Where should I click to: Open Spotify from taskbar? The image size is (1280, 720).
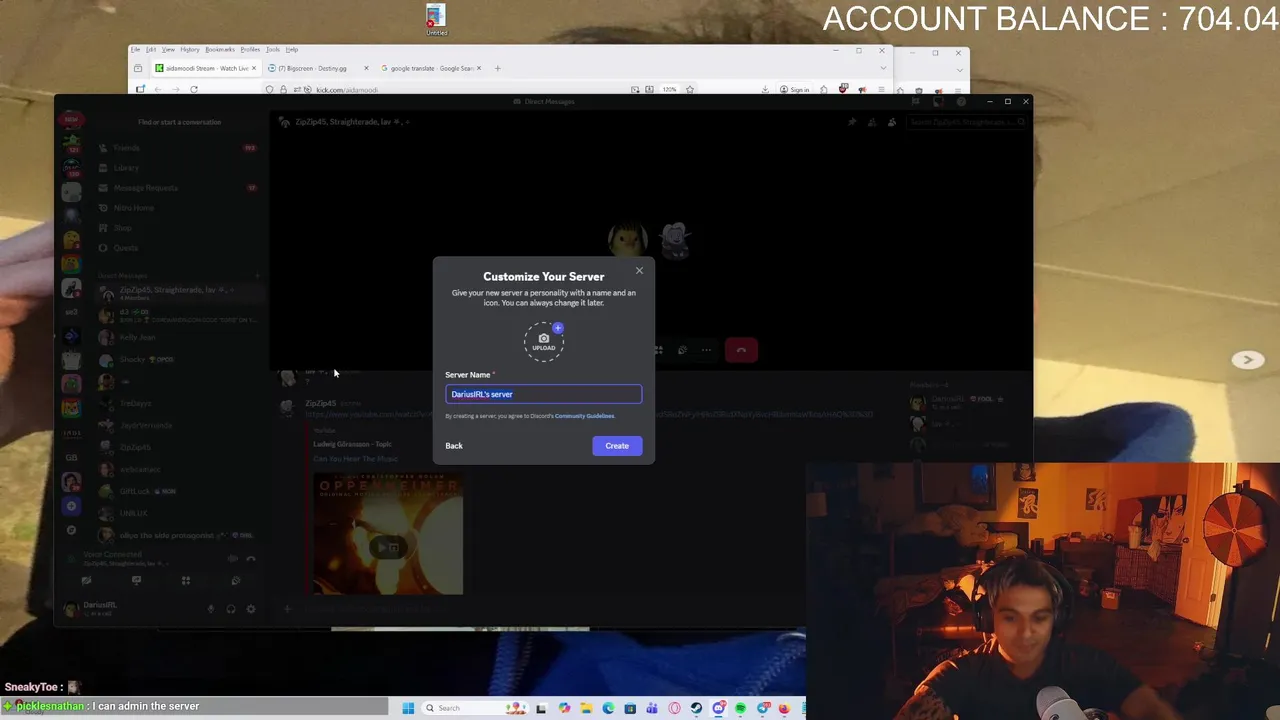click(740, 708)
